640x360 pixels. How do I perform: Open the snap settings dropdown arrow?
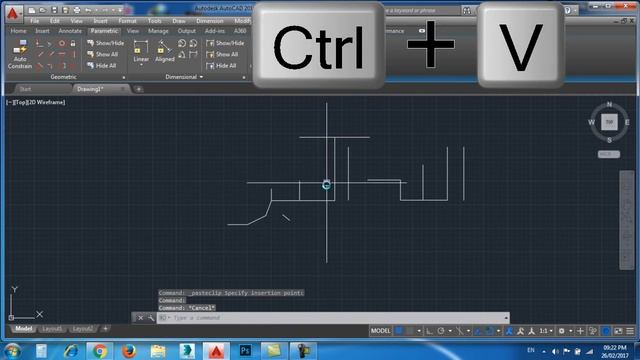[419, 331]
